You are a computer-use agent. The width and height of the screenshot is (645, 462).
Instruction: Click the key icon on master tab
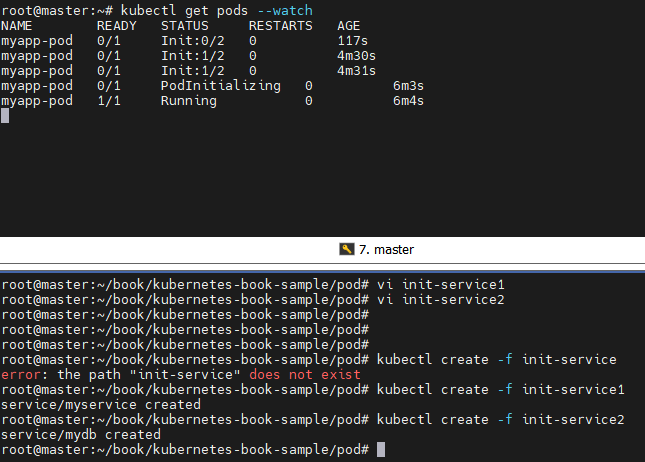tap(347, 249)
